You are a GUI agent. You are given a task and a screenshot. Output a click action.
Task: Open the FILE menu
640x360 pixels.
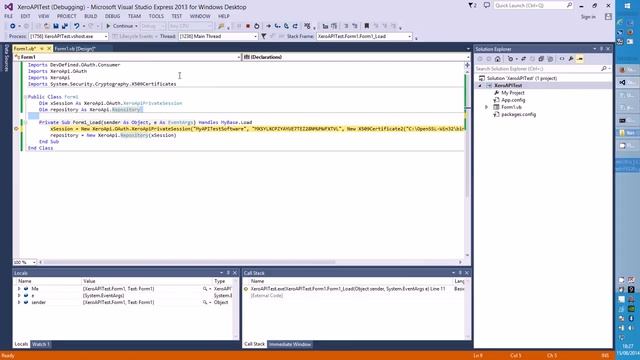(9, 16)
